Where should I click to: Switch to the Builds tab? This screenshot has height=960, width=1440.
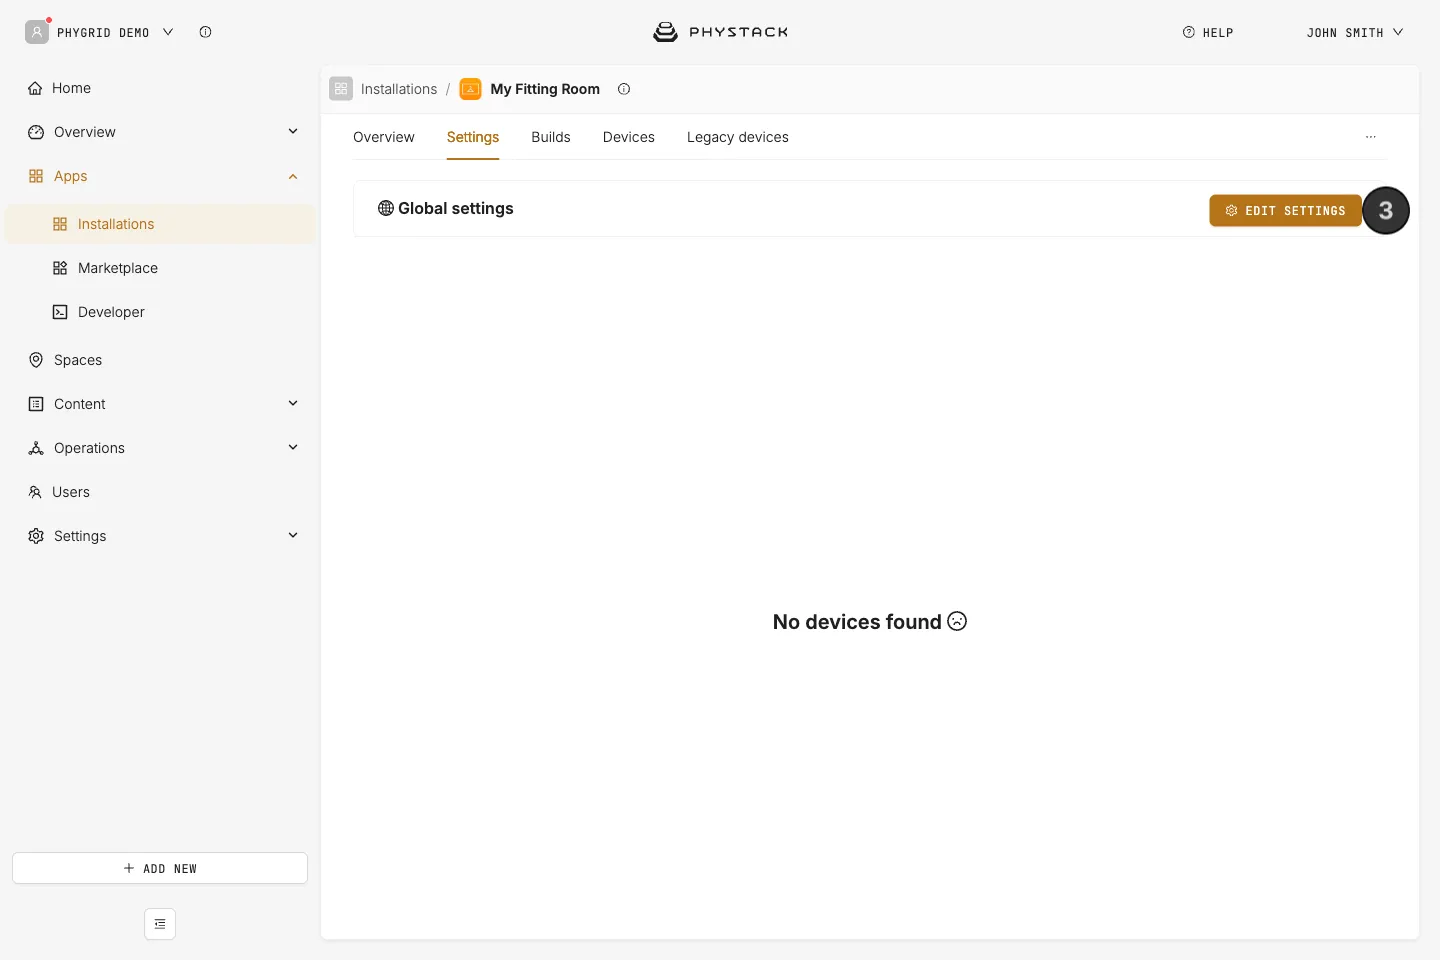(x=551, y=137)
